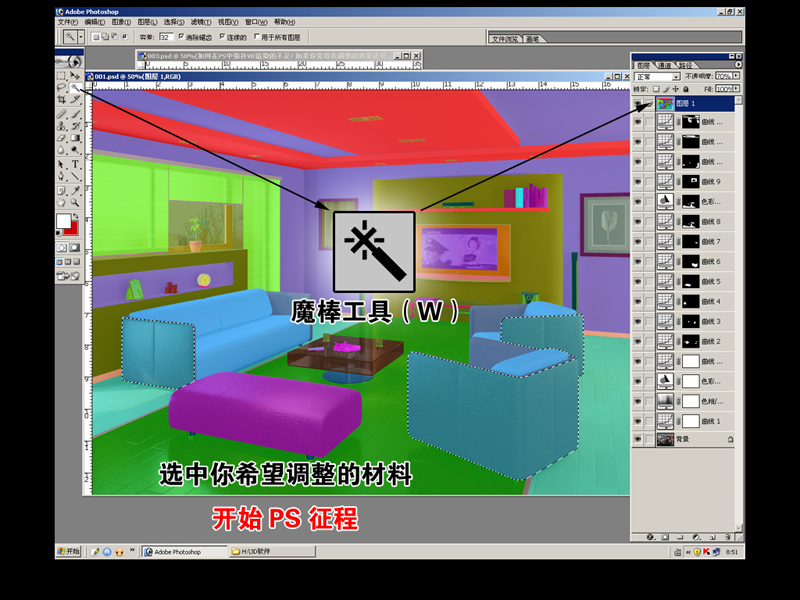This screenshot has width=800, height=600.
Task: Select the Clone Stamp tool
Action: click(x=61, y=126)
